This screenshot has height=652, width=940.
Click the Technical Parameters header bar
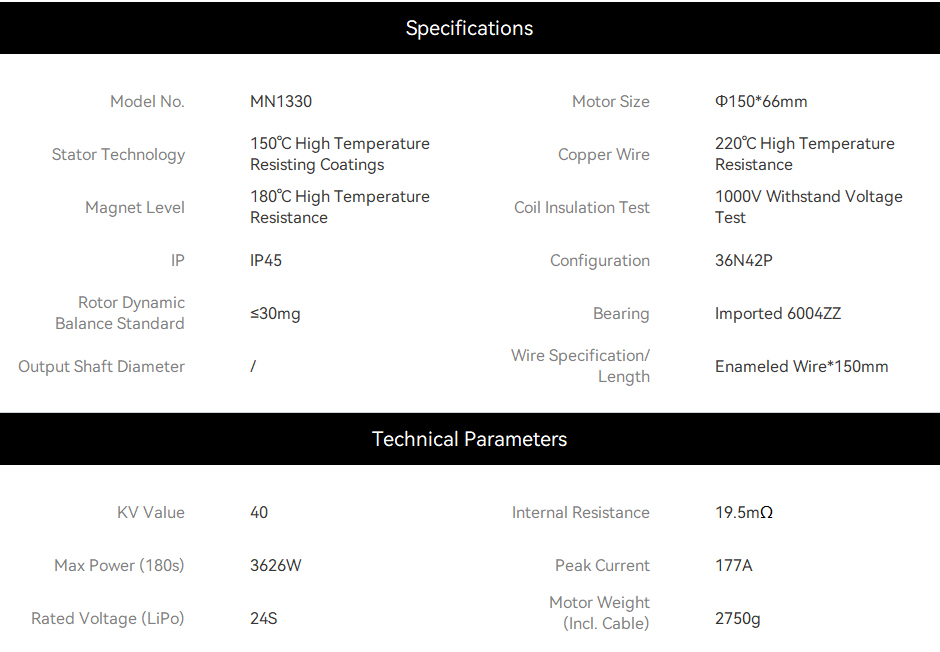(x=470, y=439)
